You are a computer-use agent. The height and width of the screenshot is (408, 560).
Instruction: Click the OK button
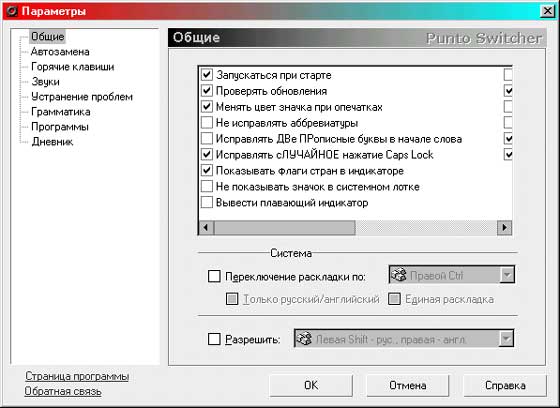311,385
